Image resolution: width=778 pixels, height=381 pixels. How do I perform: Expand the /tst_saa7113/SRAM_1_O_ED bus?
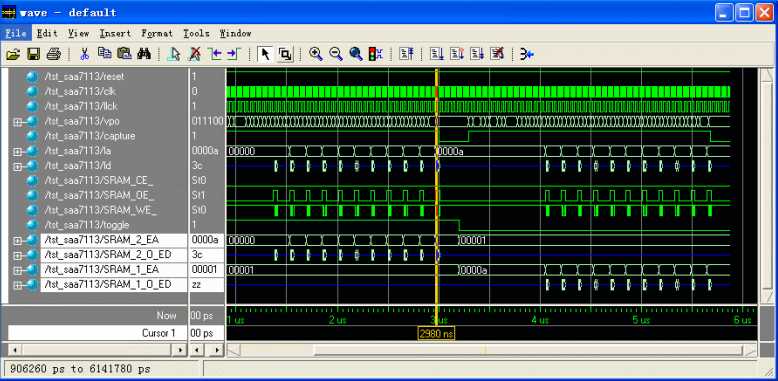pos(17,285)
